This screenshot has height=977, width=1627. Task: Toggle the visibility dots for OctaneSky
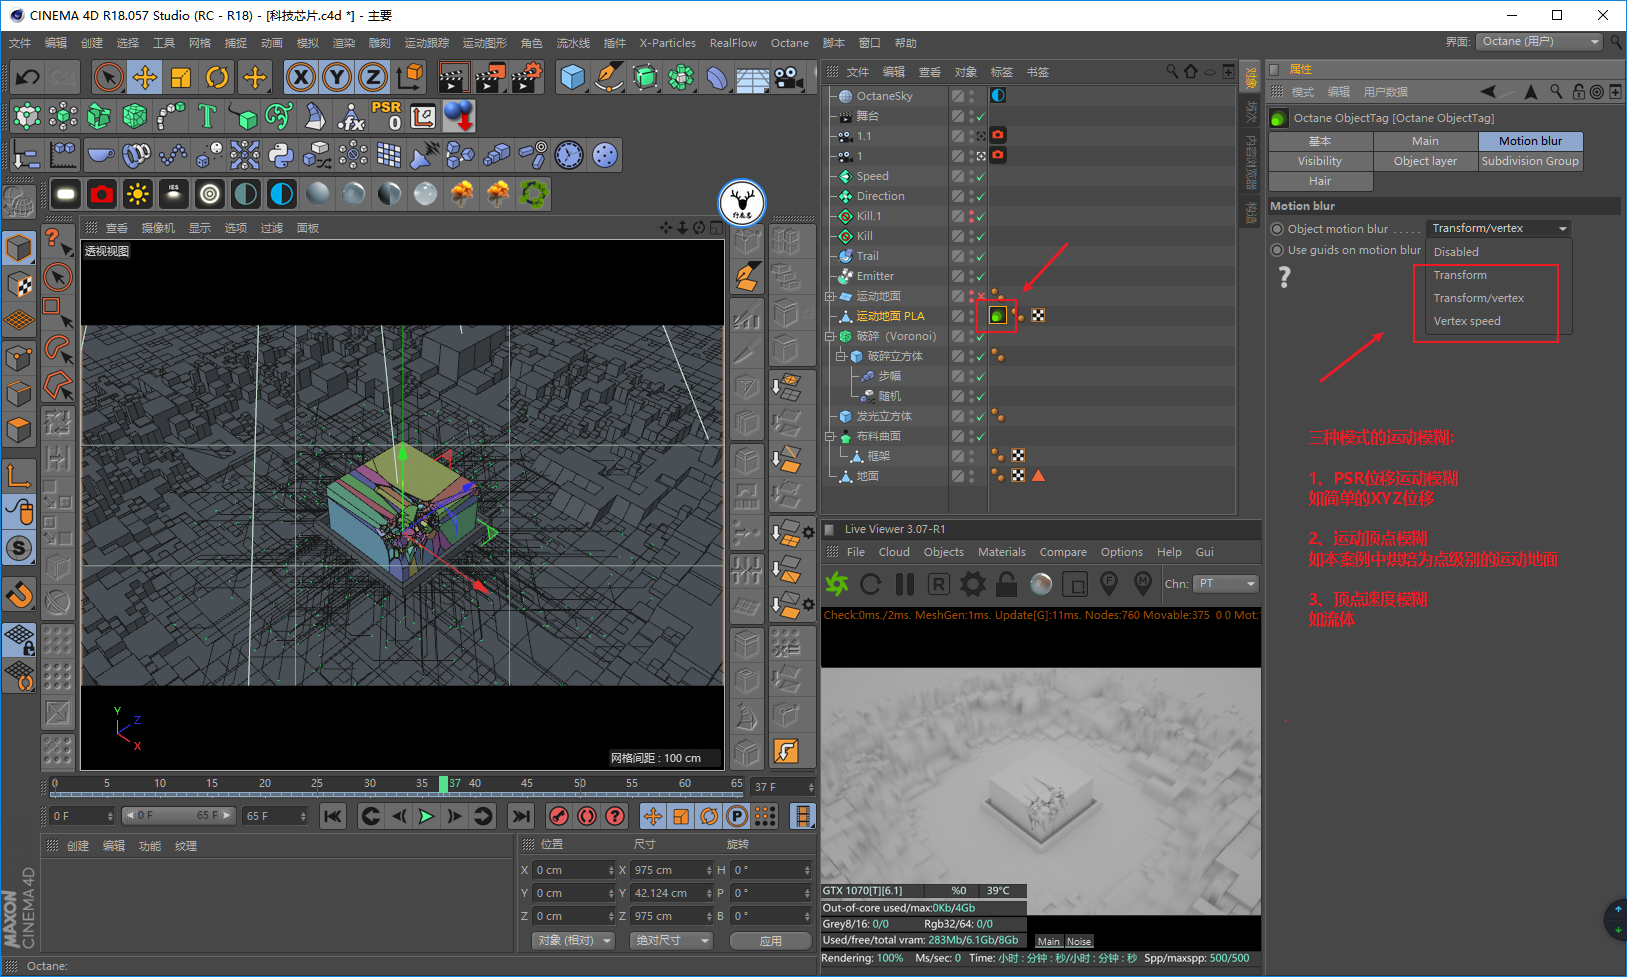pos(971,96)
